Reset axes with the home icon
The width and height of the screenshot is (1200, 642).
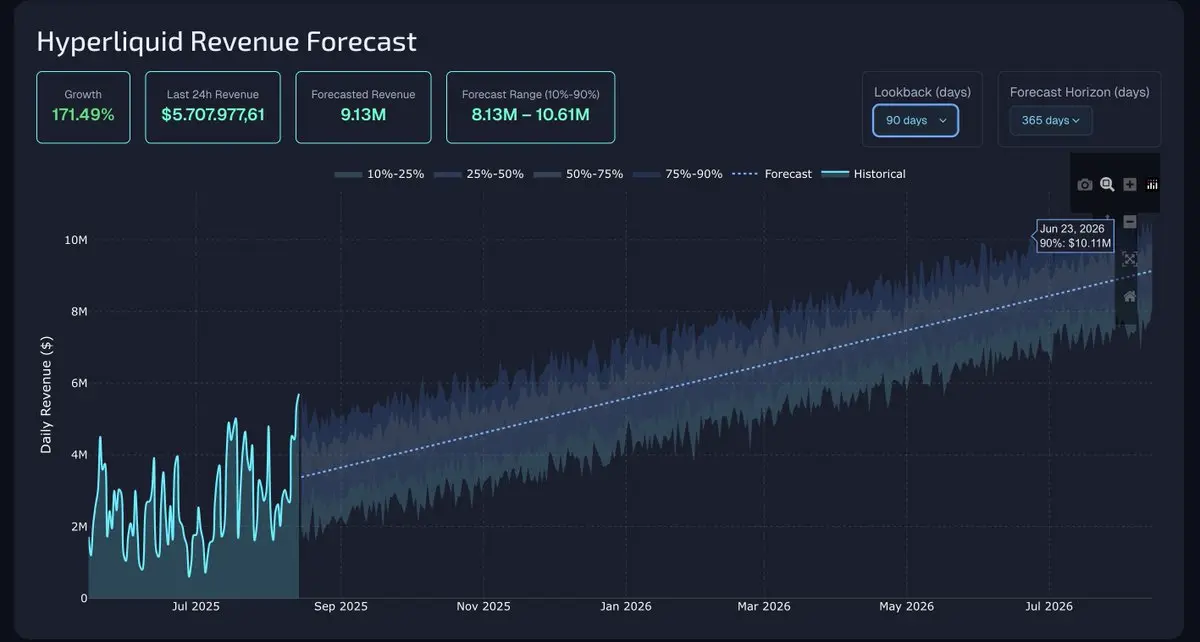click(1130, 296)
